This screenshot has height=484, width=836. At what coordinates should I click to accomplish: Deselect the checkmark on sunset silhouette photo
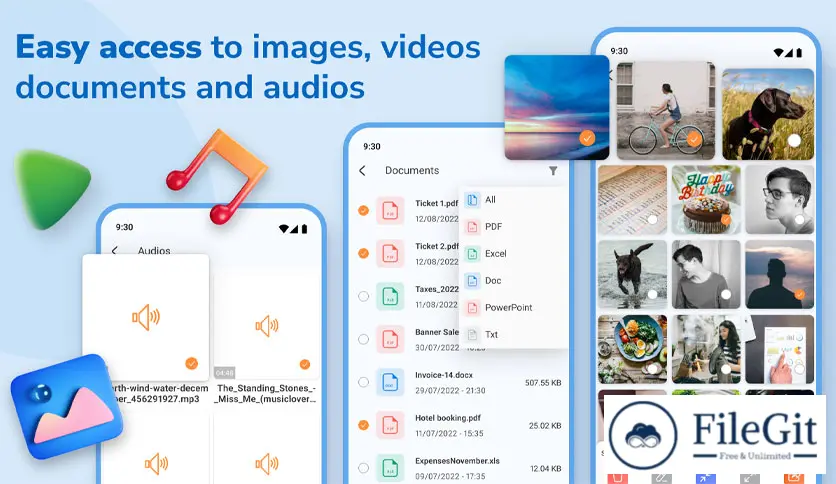(799, 294)
